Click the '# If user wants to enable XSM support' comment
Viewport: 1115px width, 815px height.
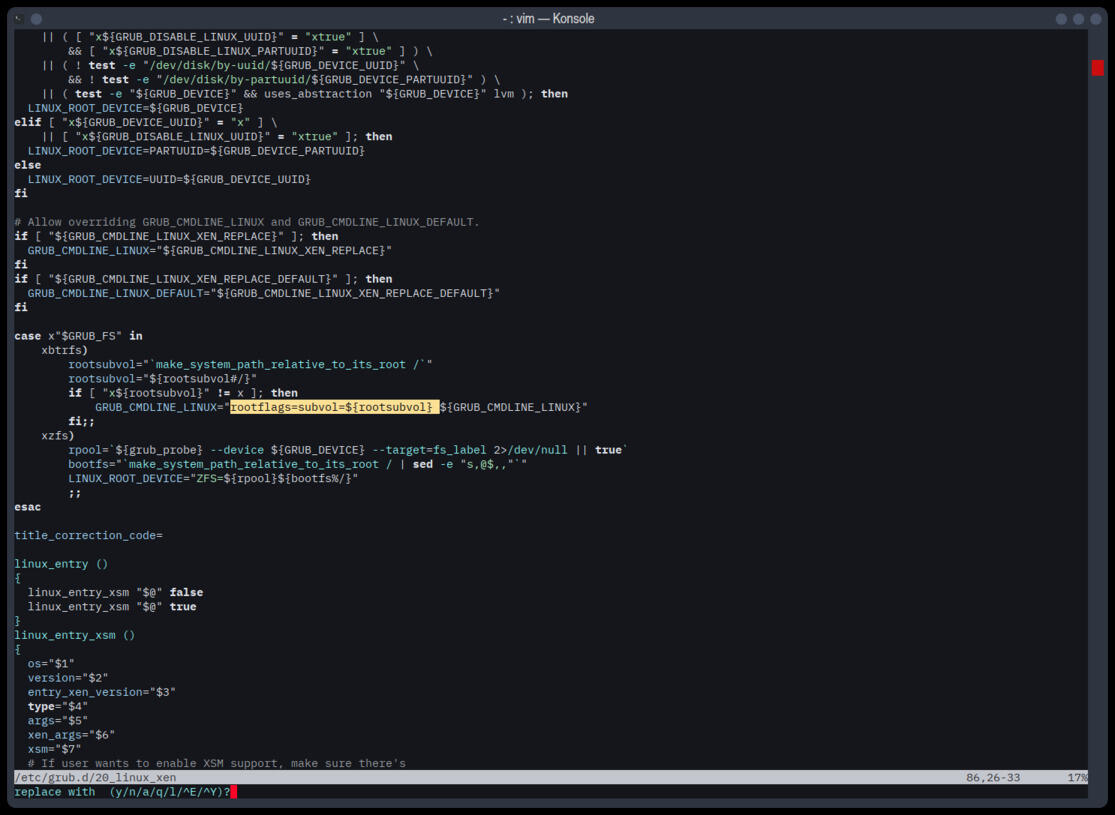(x=217, y=762)
